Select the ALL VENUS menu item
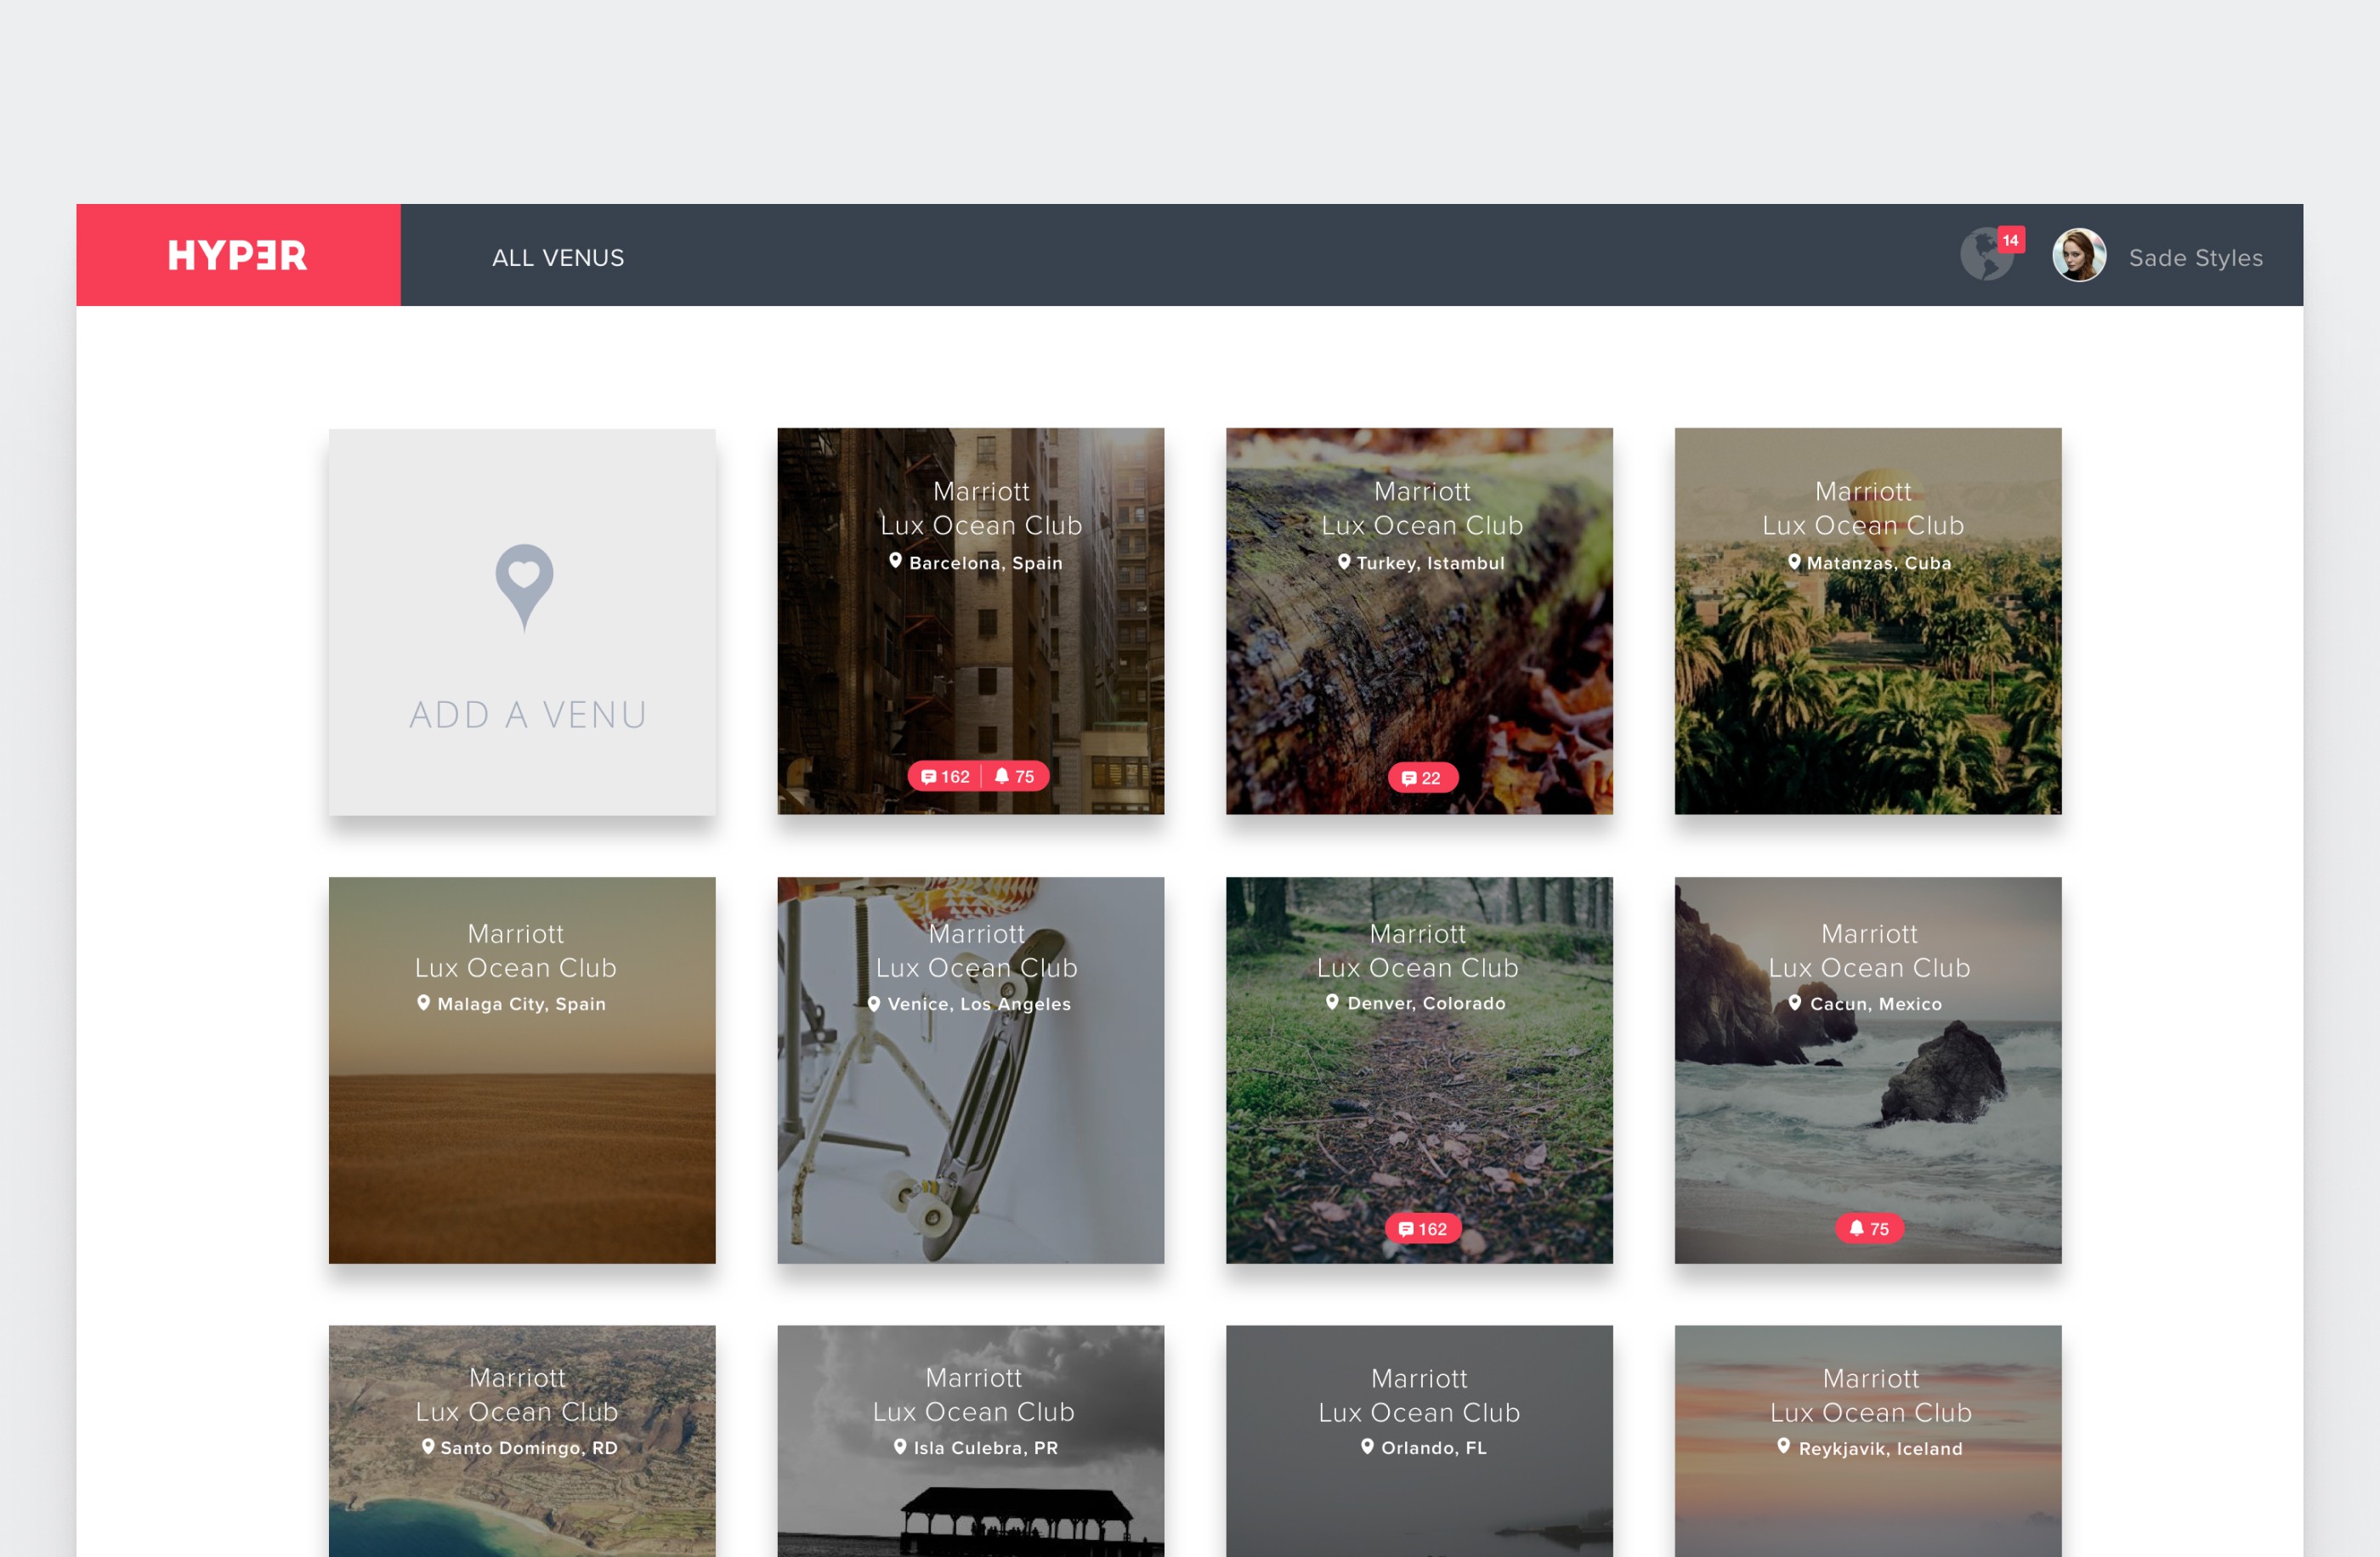This screenshot has width=2380, height=1557. [557, 258]
